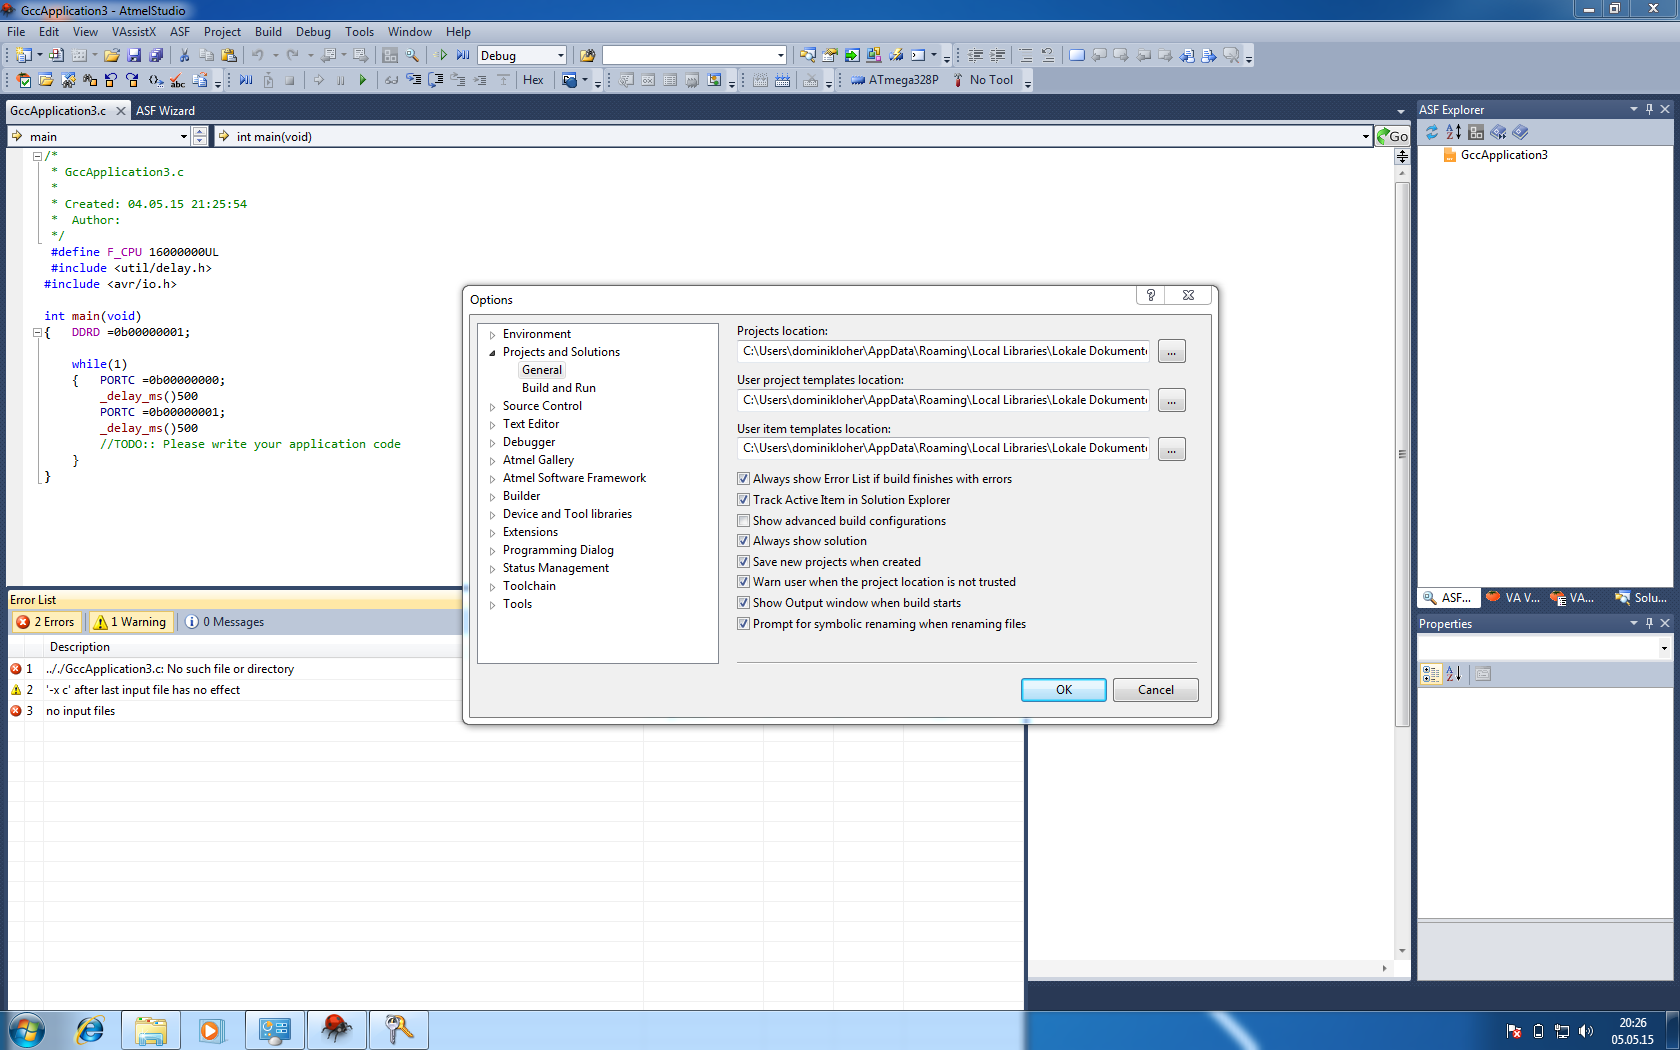Browse for Projects location
The height and width of the screenshot is (1050, 1680).
pyautogui.click(x=1171, y=352)
